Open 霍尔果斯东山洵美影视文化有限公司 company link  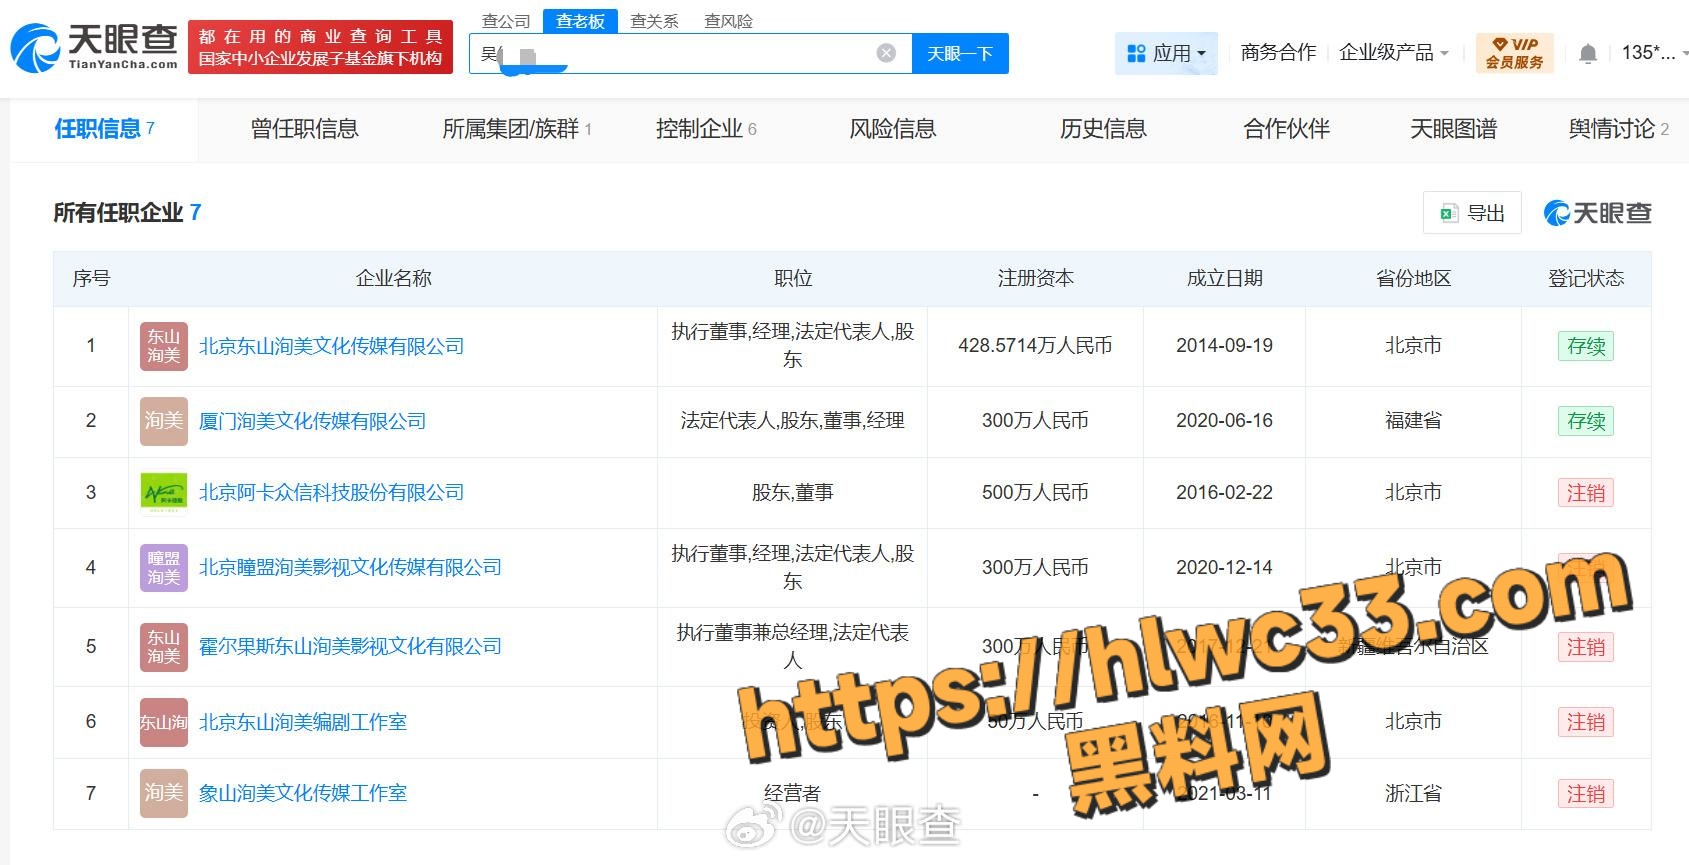click(350, 646)
